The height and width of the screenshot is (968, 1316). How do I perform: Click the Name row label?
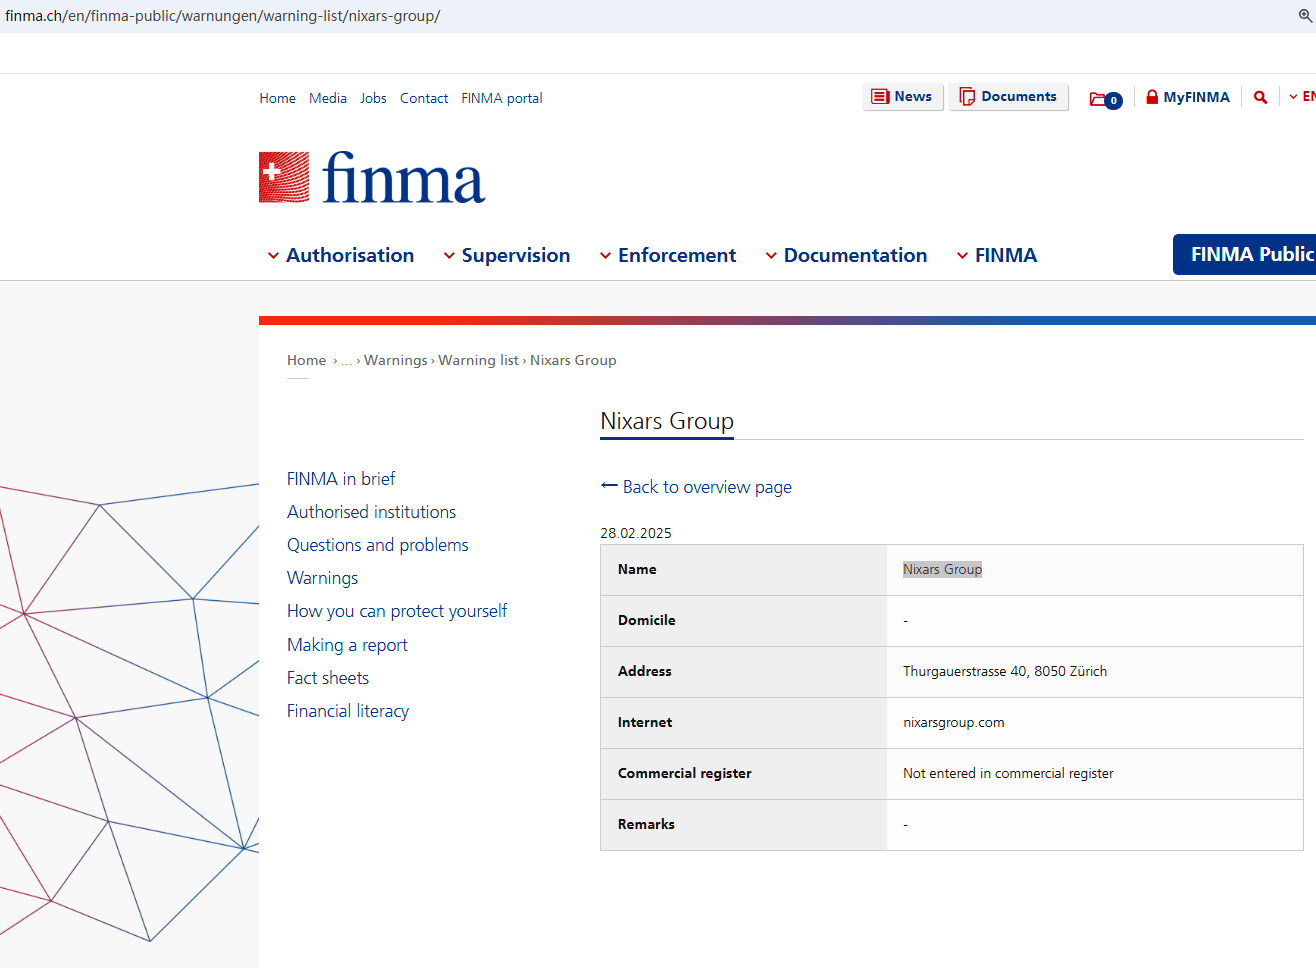637,569
